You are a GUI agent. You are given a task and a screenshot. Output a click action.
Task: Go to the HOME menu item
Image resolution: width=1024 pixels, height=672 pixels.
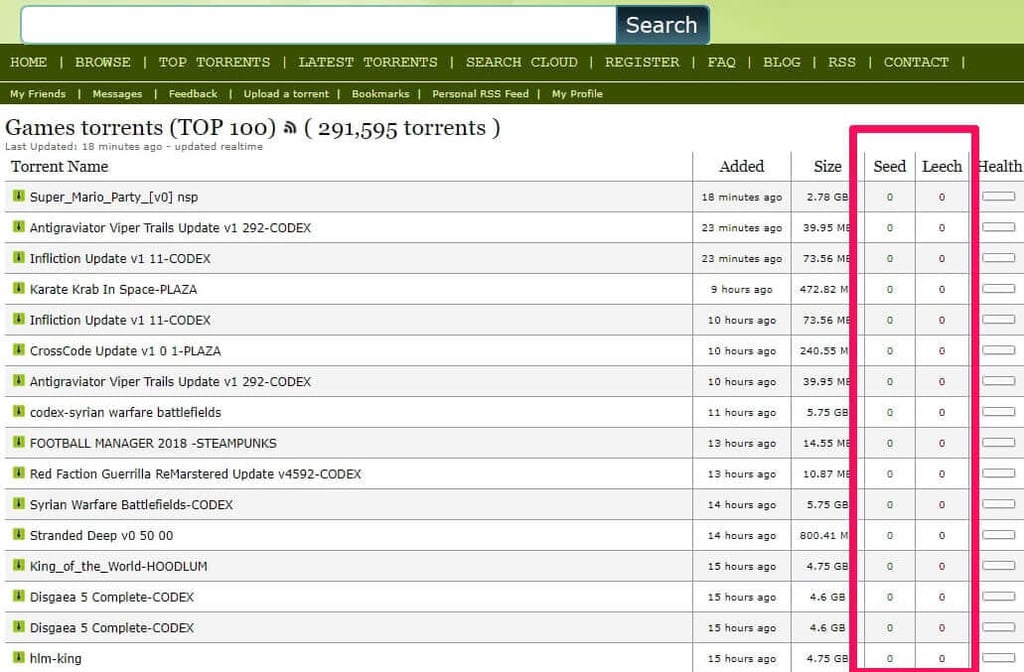pos(28,62)
